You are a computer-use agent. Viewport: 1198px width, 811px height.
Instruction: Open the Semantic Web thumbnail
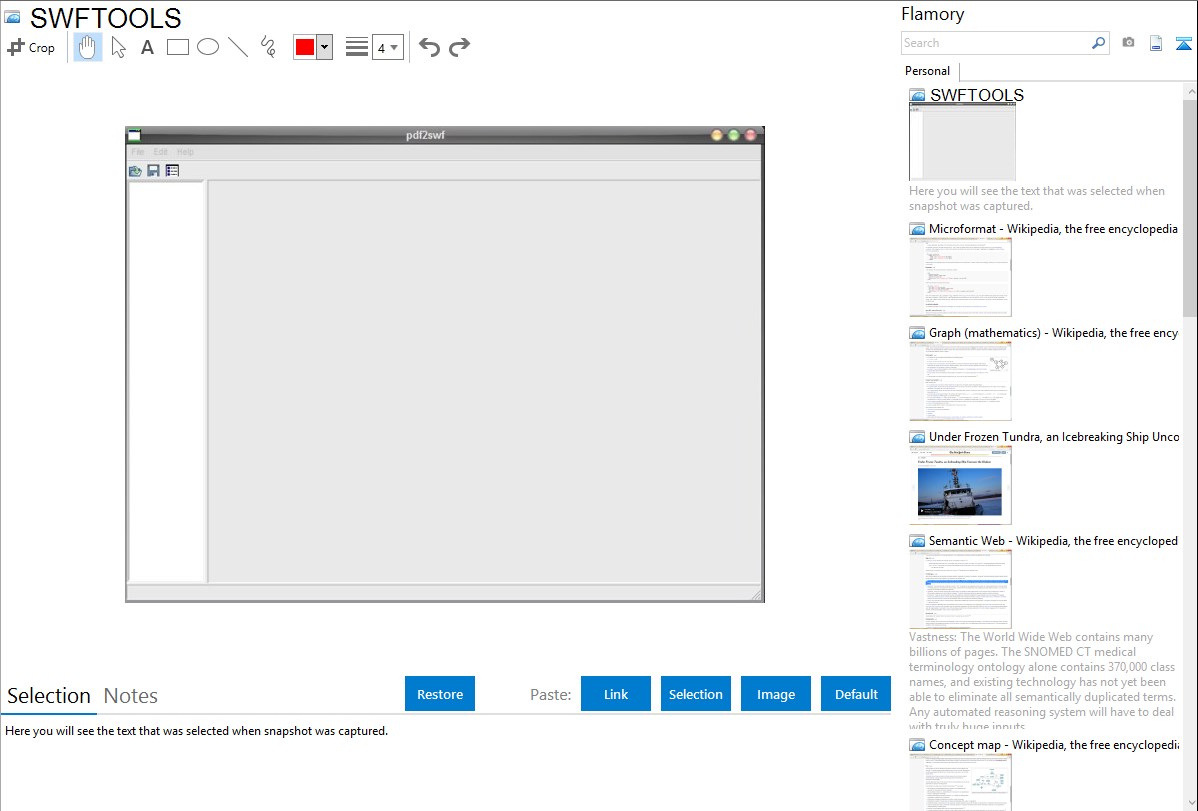pyautogui.click(x=960, y=589)
